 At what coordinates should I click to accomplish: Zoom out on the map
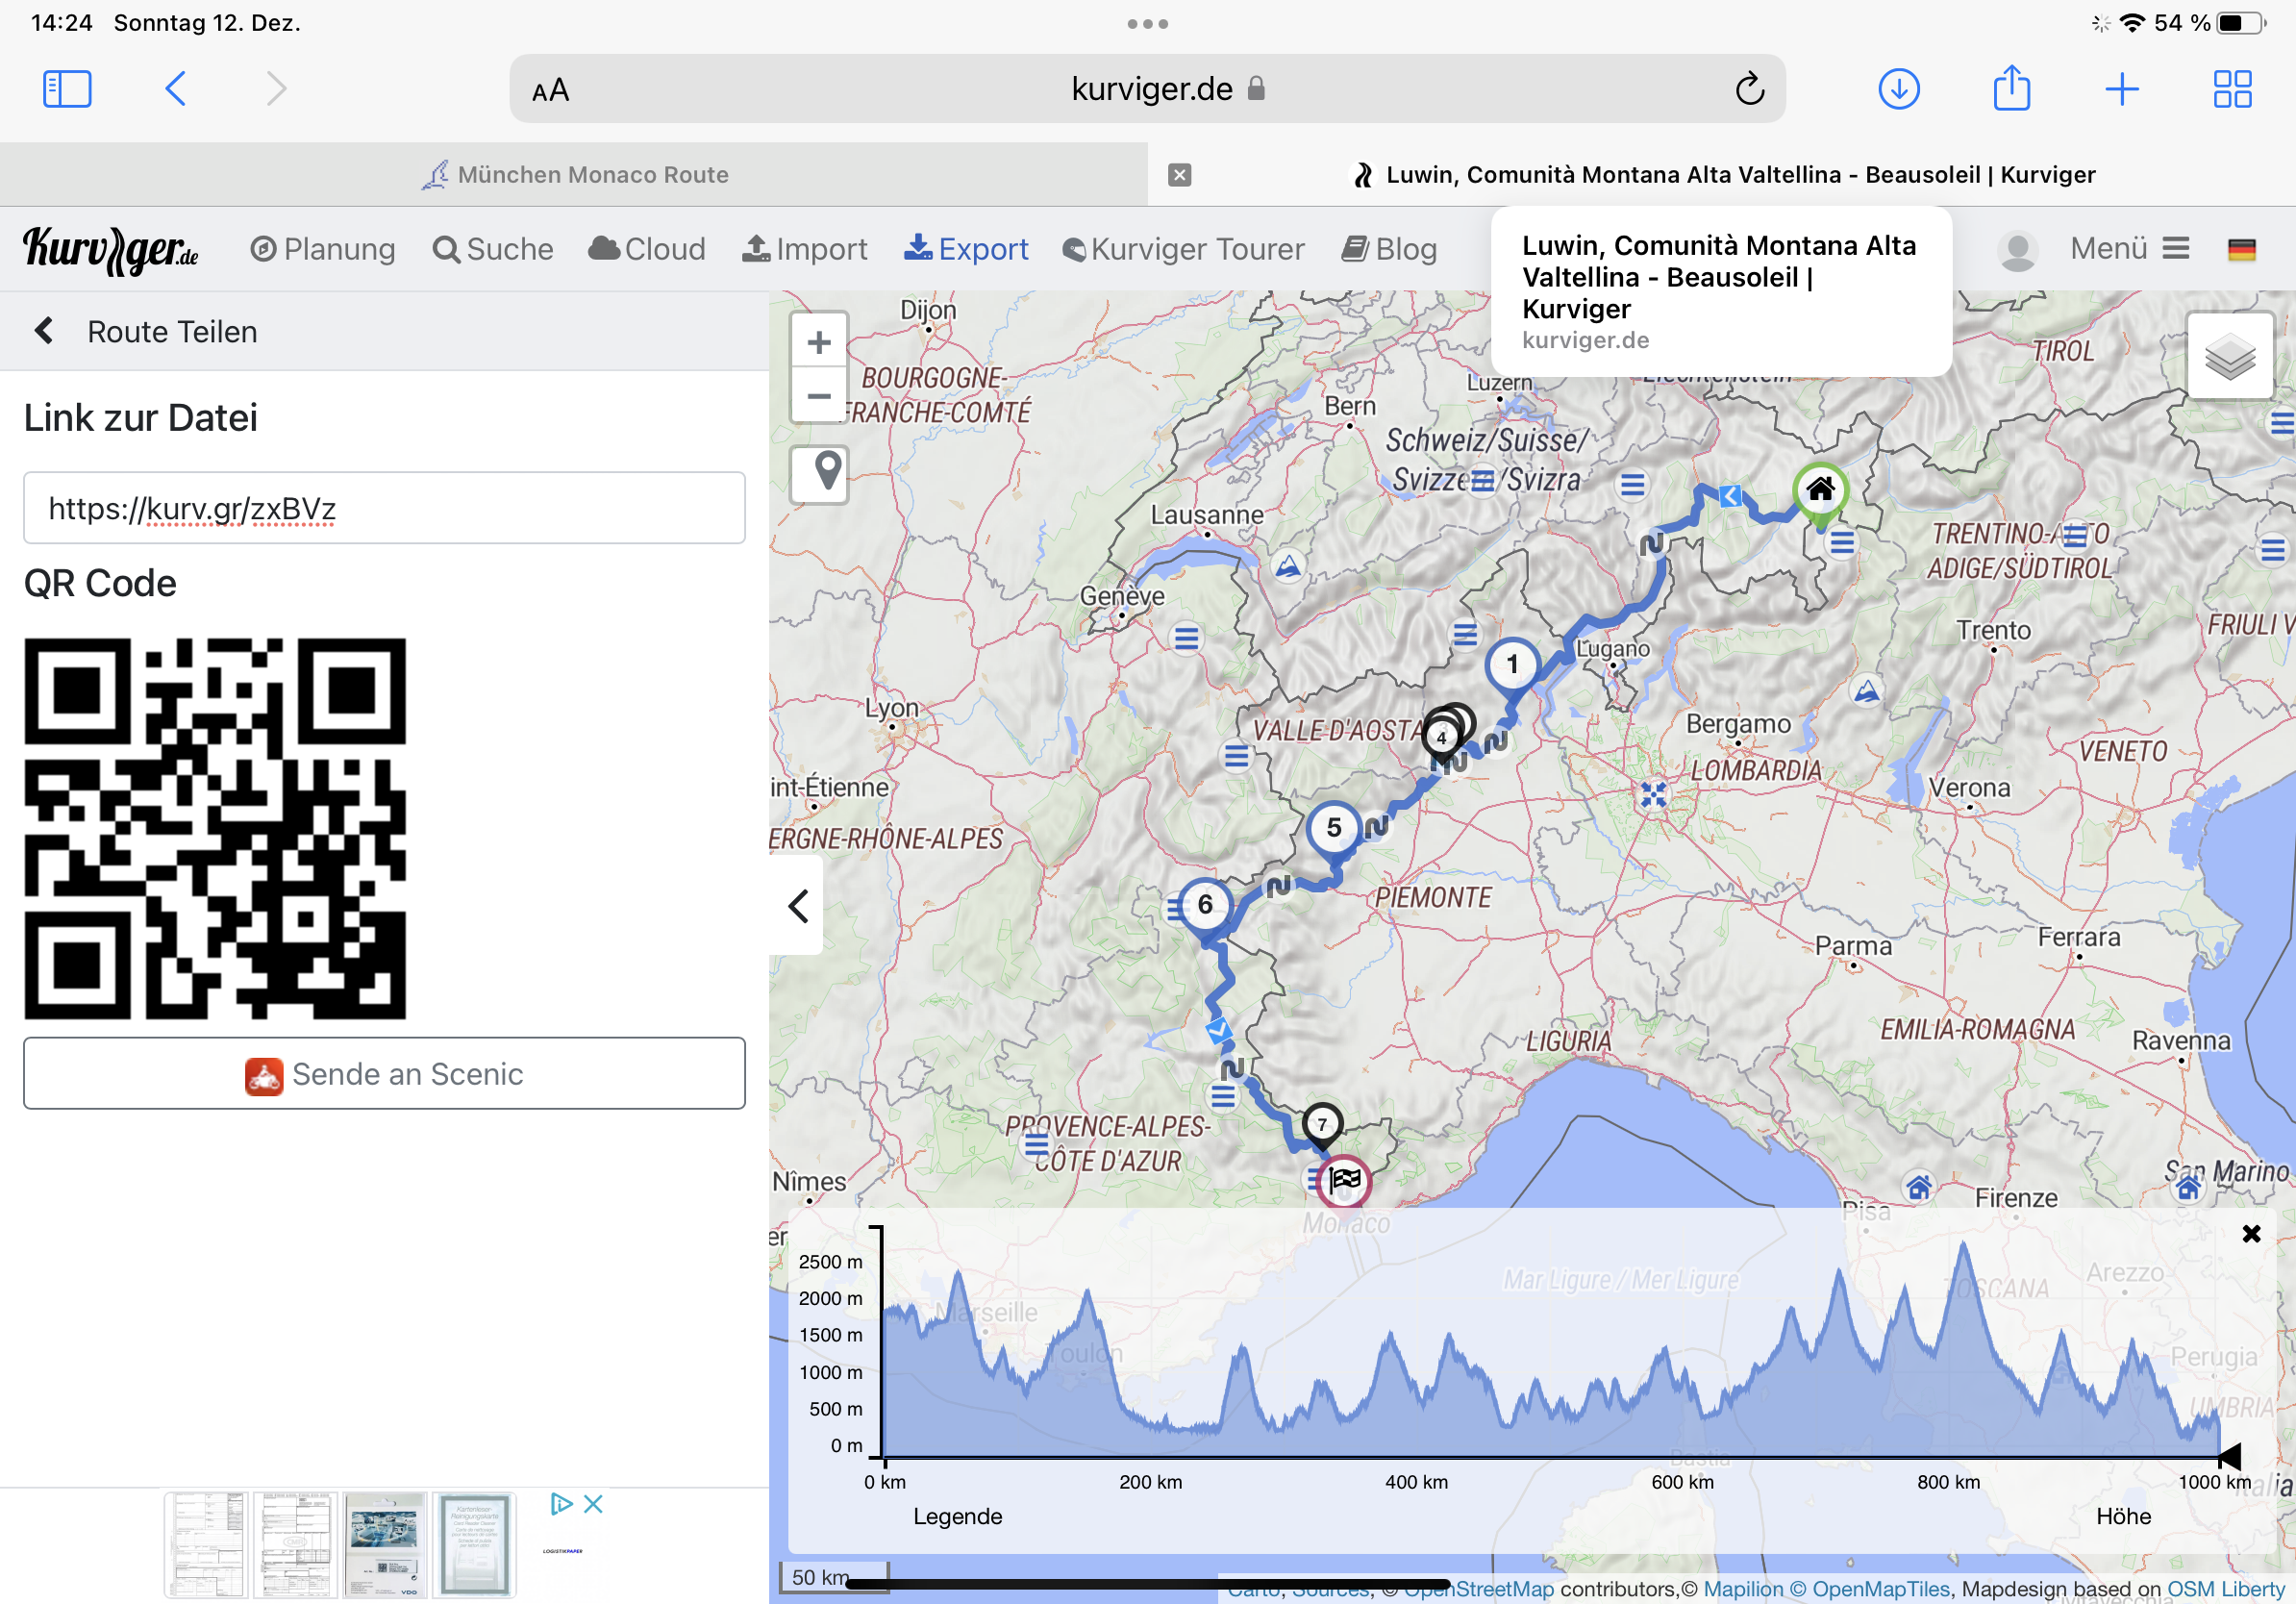point(819,396)
